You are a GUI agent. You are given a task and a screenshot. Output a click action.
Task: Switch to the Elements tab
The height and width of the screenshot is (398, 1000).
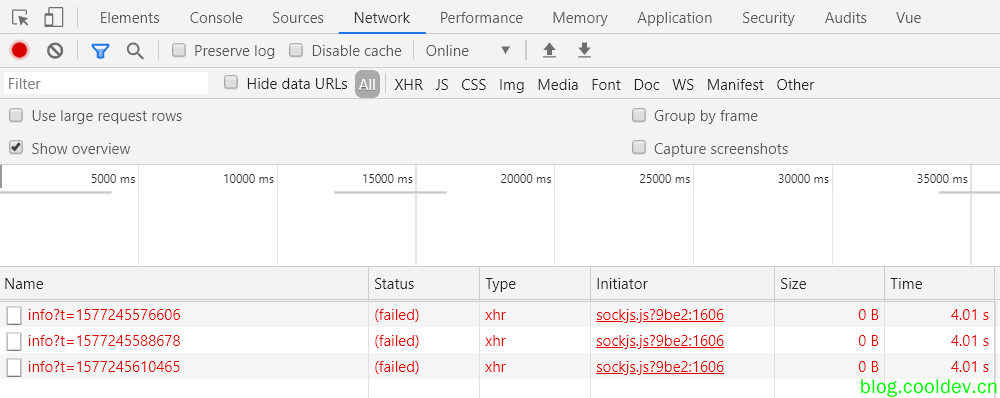pos(129,18)
